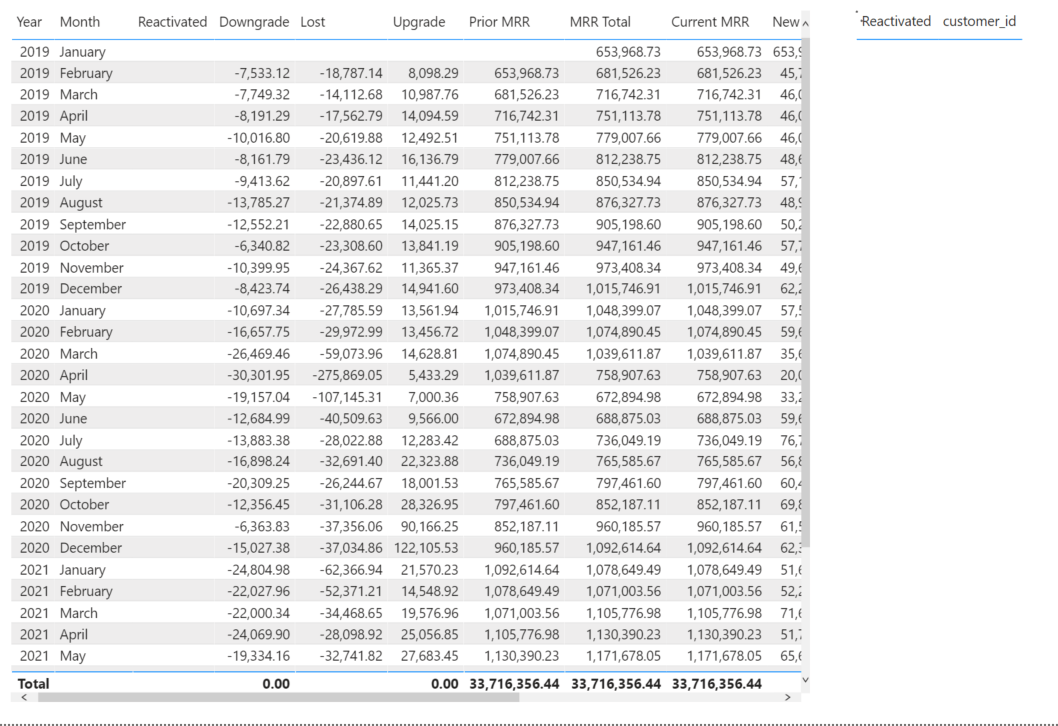Sort by the Upgrade column header

click(x=417, y=21)
